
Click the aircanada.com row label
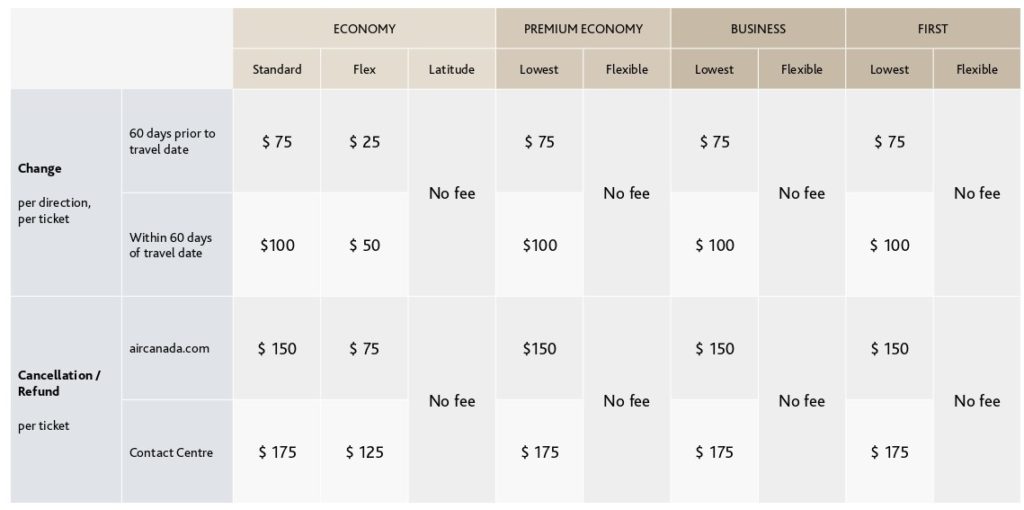pyautogui.click(x=169, y=349)
